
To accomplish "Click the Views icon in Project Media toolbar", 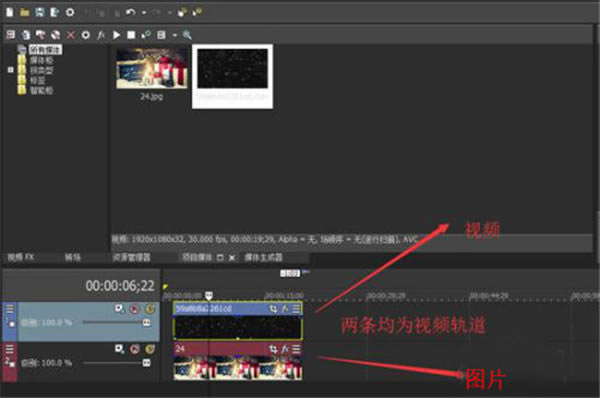I will pos(161,35).
